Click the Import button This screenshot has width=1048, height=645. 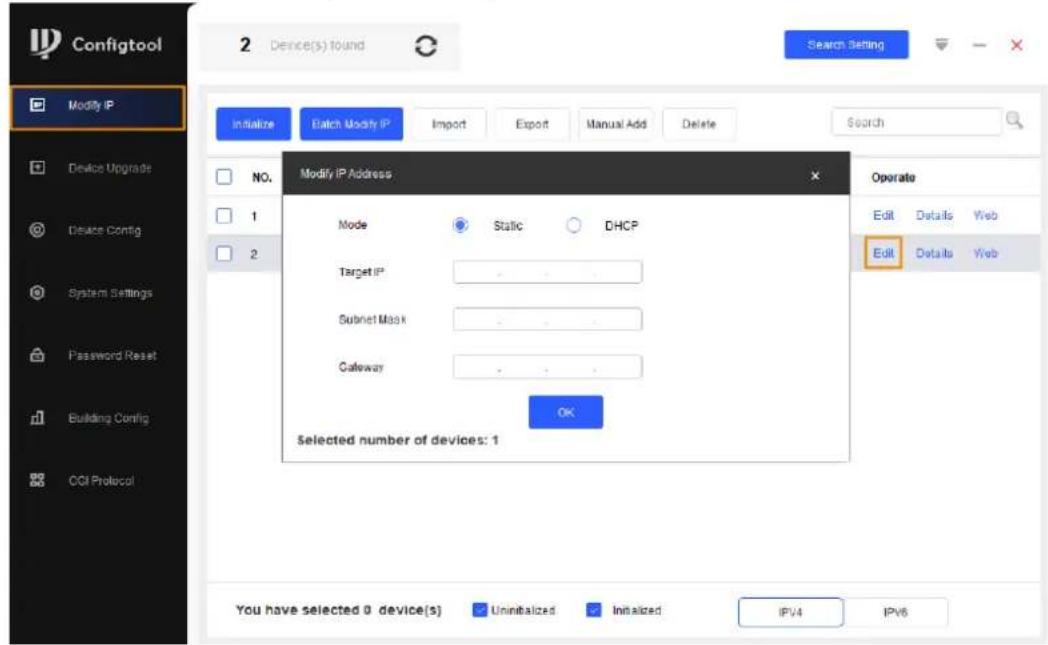[x=449, y=124]
